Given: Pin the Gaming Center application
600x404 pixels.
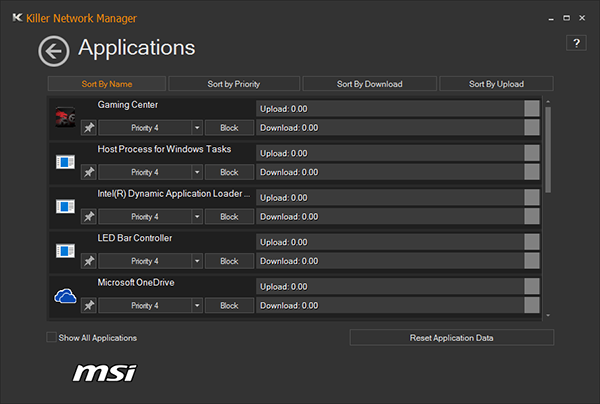Looking at the screenshot, I should [89, 127].
